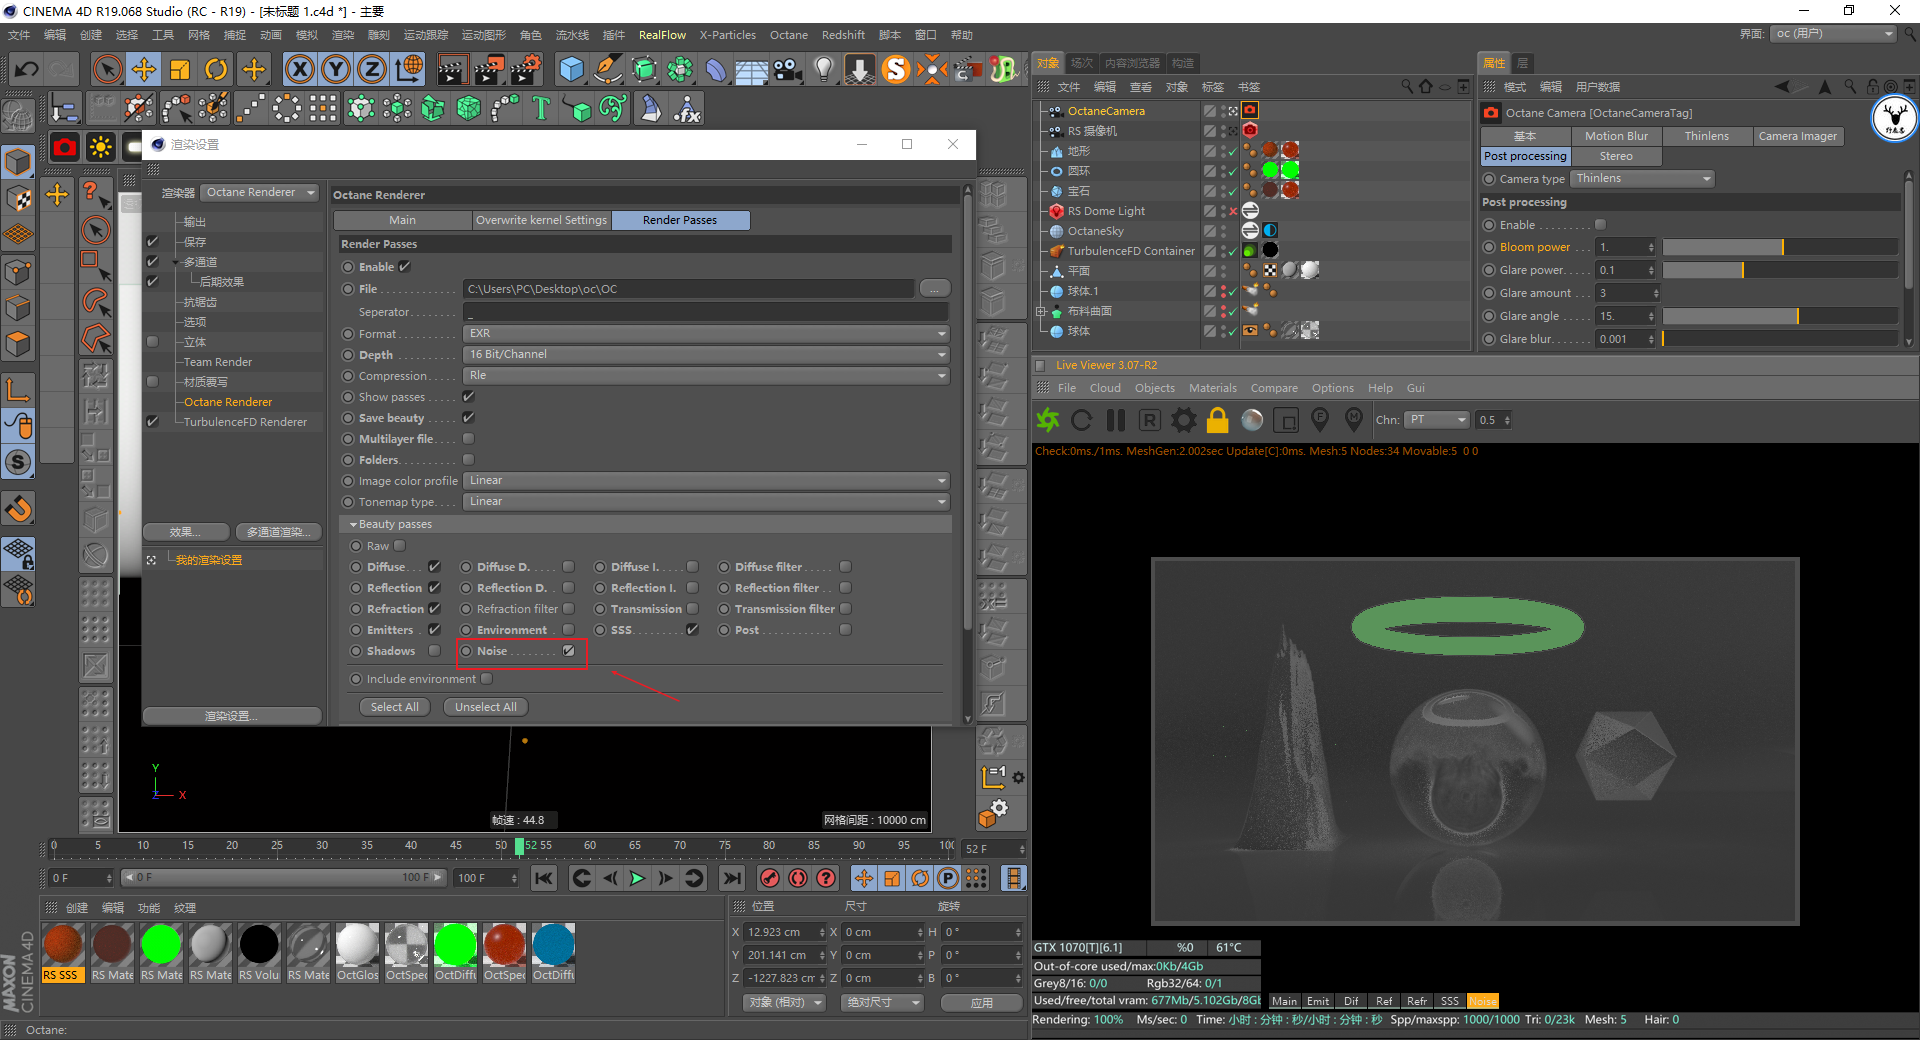Restart render in Live Viewer
1920x1040 pixels.
point(1082,420)
